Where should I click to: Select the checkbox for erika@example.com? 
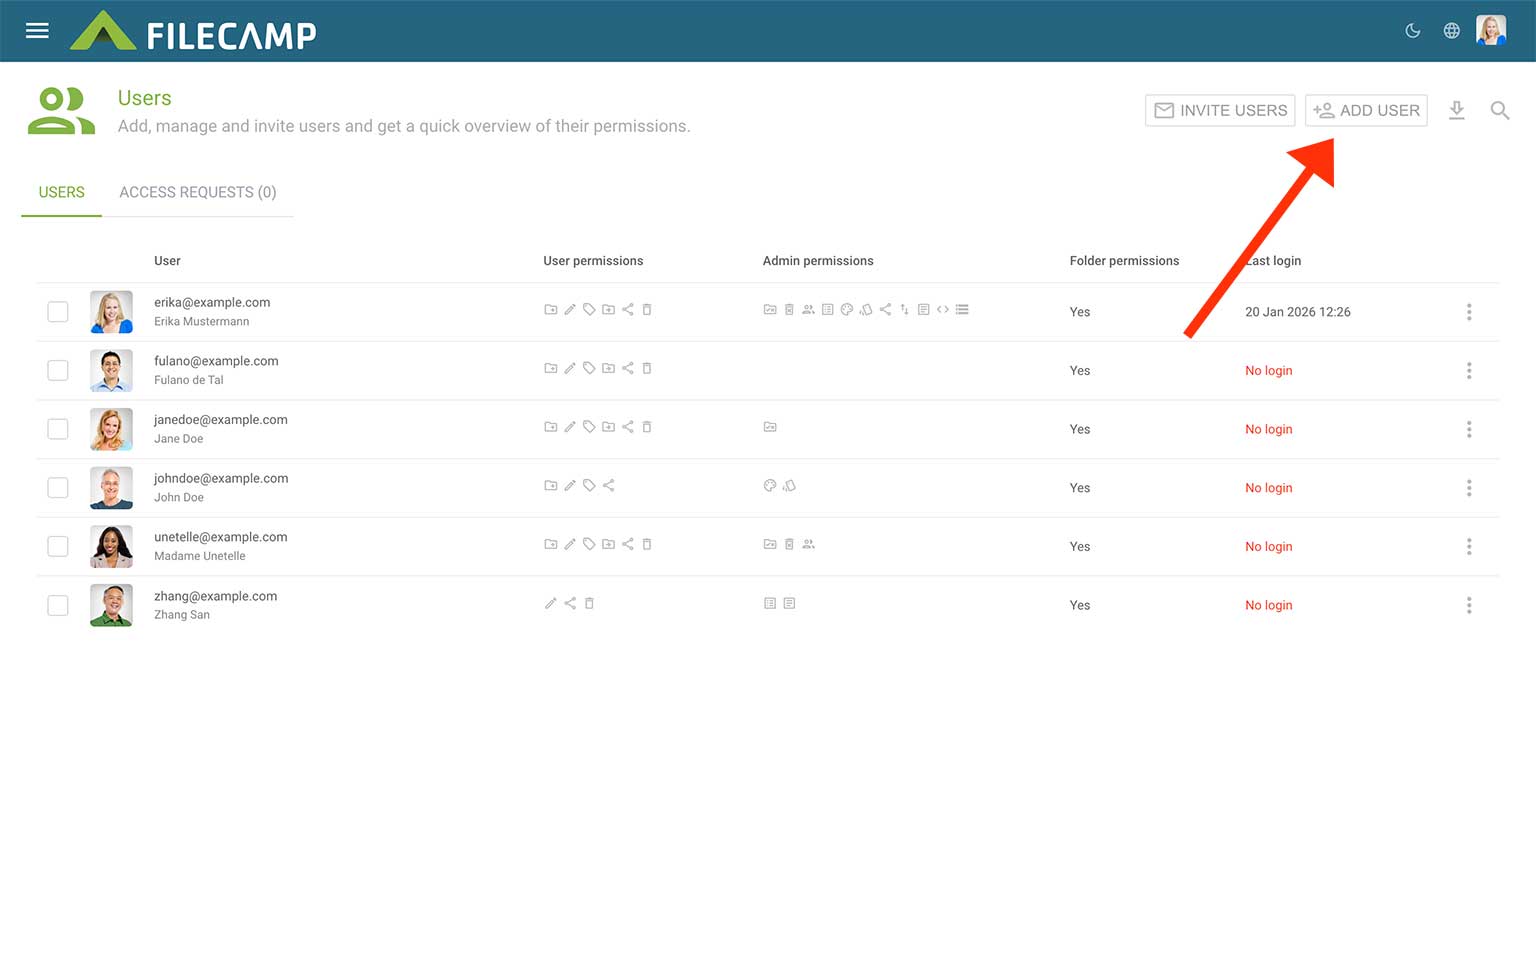pos(58,312)
